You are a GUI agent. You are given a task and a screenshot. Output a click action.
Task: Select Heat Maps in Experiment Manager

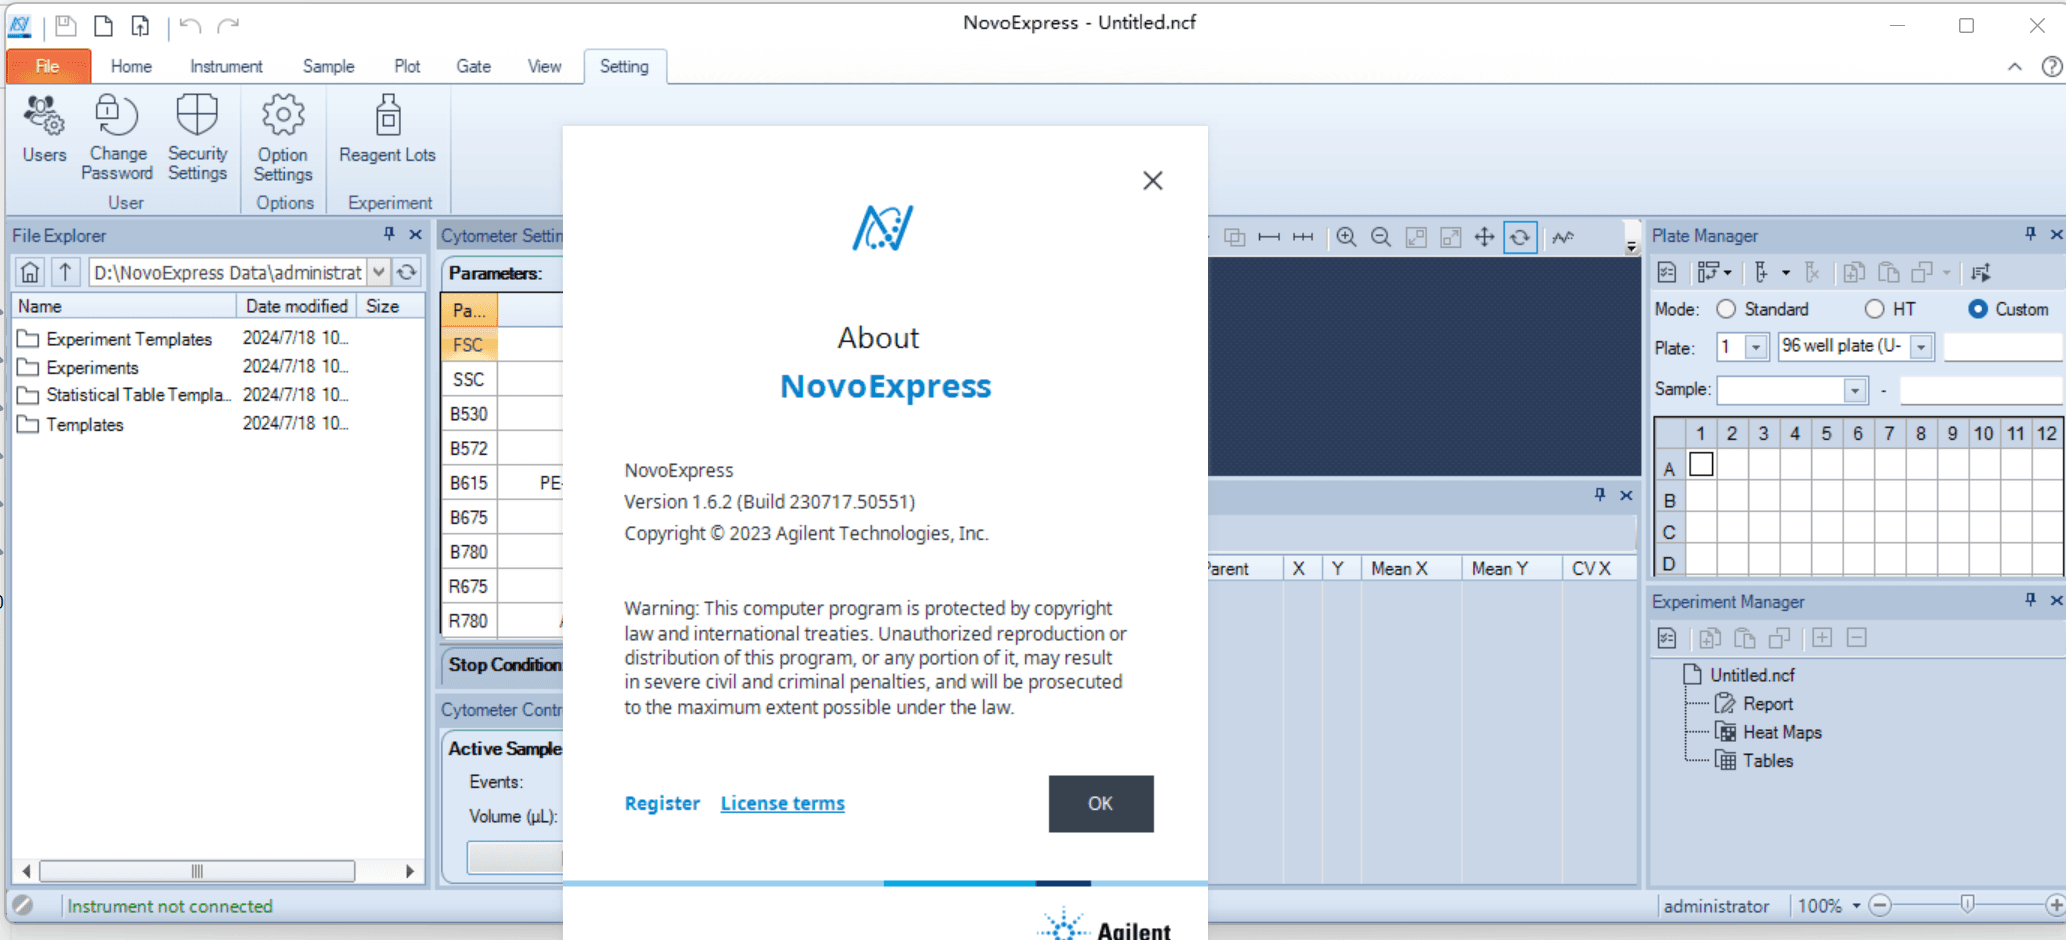[1782, 732]
